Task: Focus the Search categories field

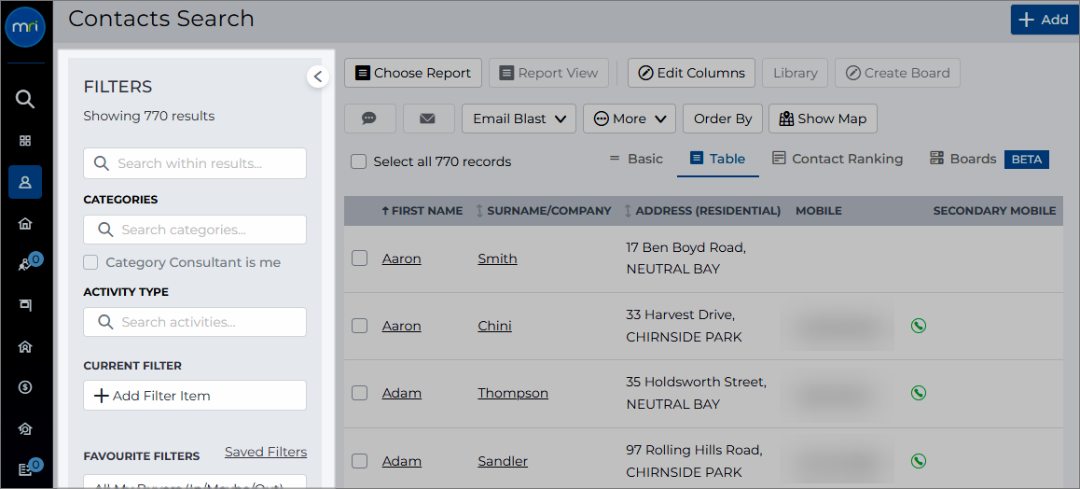Action: tap(195, 229)
